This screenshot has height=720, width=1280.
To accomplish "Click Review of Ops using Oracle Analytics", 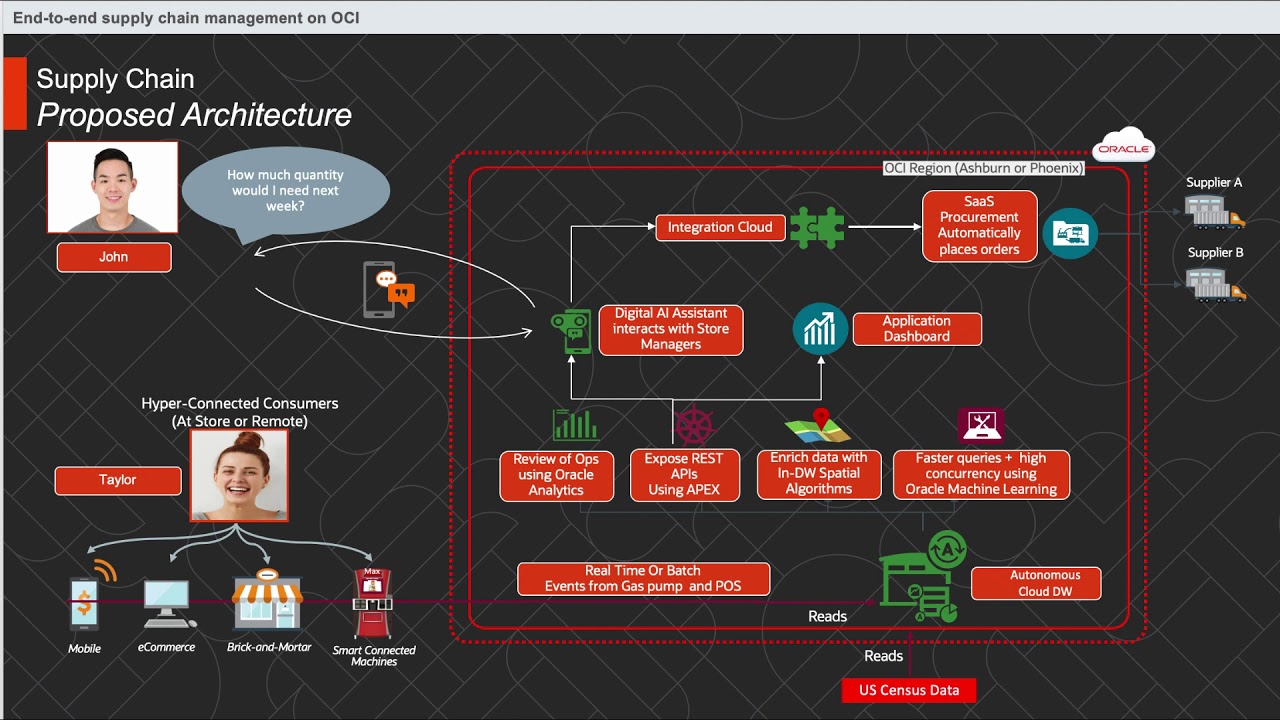I will [556, 475].
